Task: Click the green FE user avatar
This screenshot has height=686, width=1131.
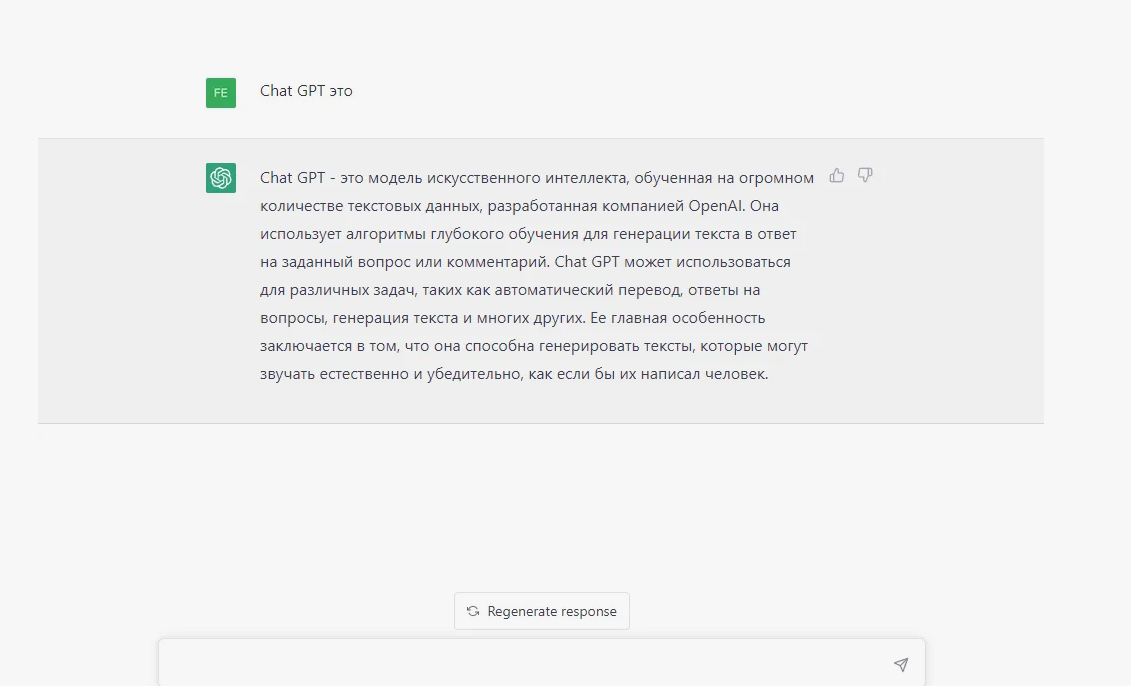Action: coord(221,93)
